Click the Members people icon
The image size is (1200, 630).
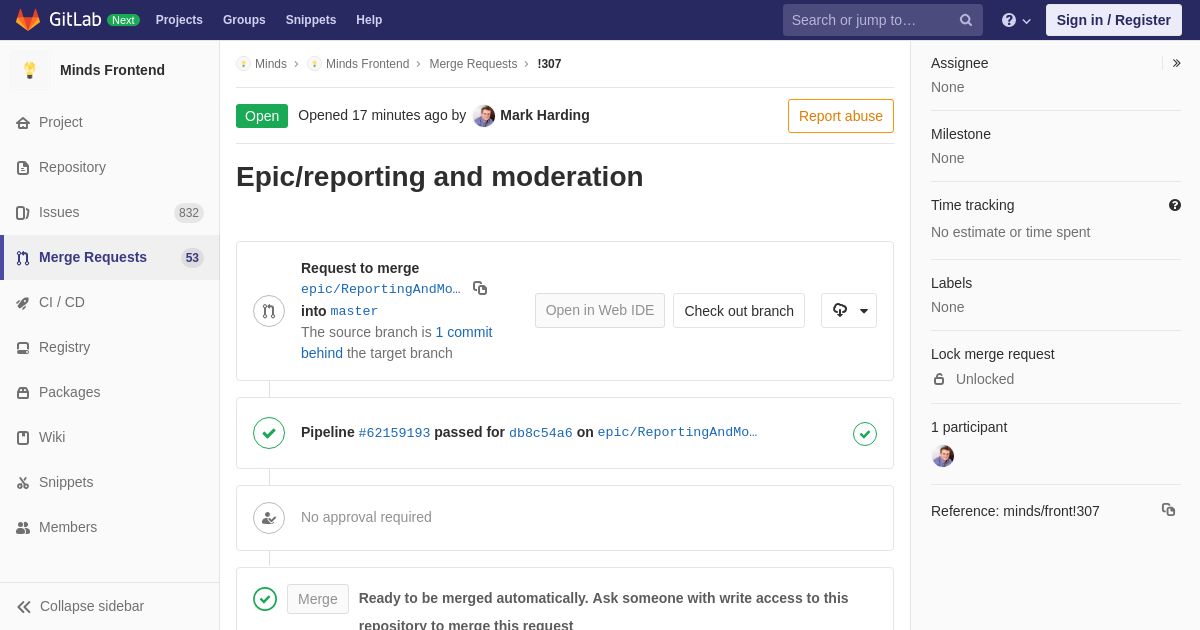(23, 528)
